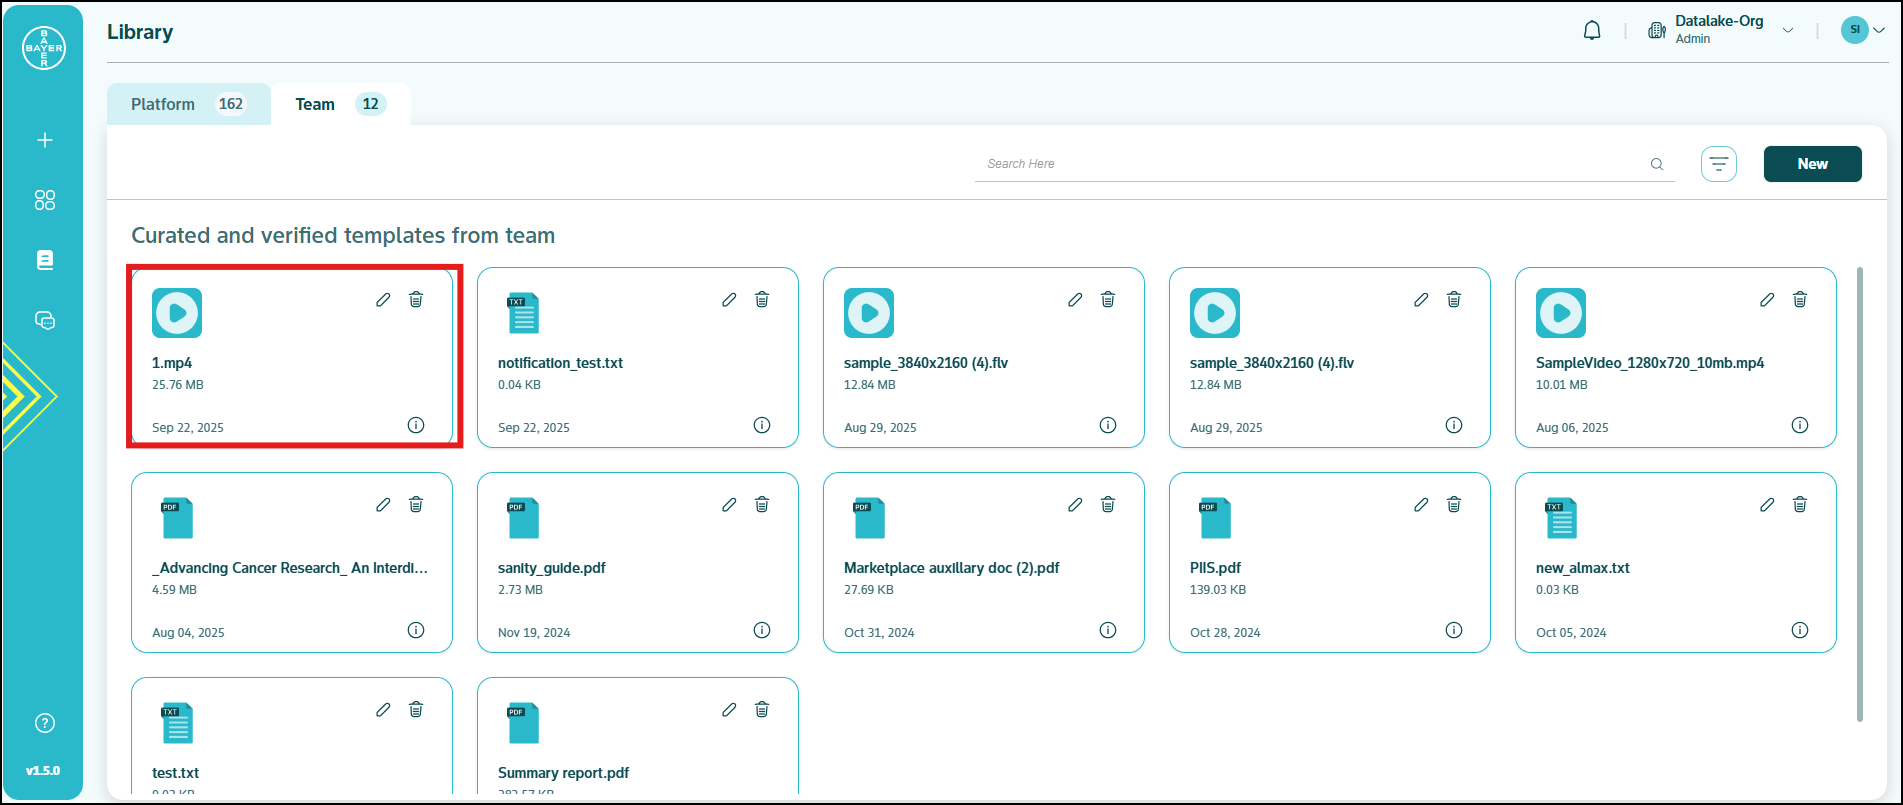Show info for SampleVideo_1280x720_10mb.mp4

click(x=1799, y=425)
